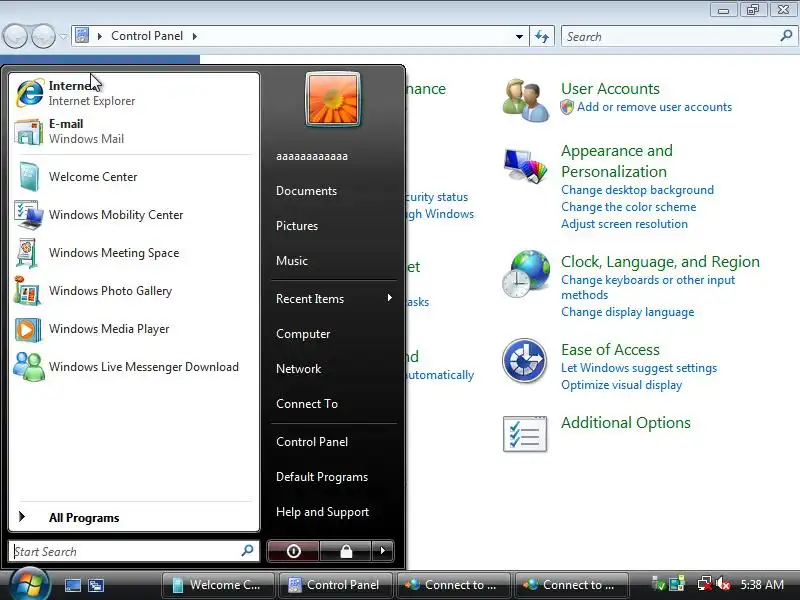Click Change desktop background link
This screenshot has height=600, width=800.
637,190
